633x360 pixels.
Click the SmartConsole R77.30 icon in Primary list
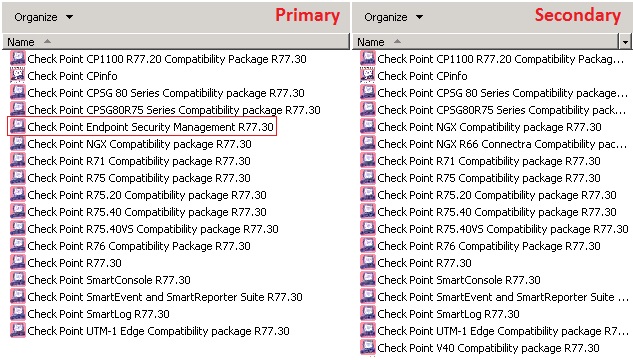tap(17, 279)
